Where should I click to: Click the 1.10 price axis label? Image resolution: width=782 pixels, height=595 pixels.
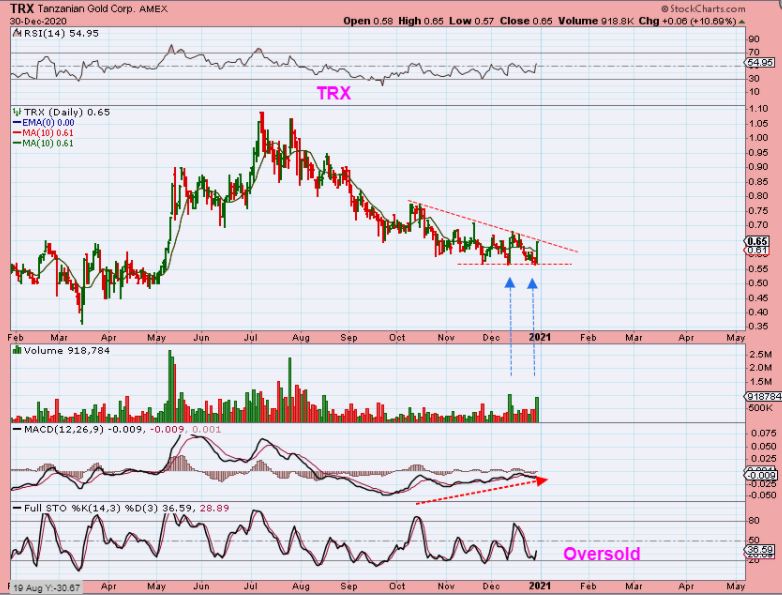tap(758, 109)
